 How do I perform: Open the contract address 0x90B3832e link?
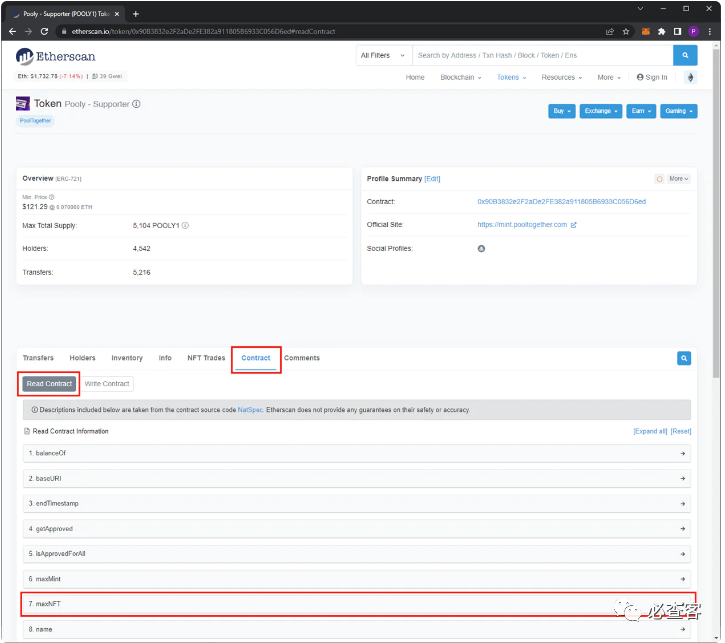pos(561,202)
